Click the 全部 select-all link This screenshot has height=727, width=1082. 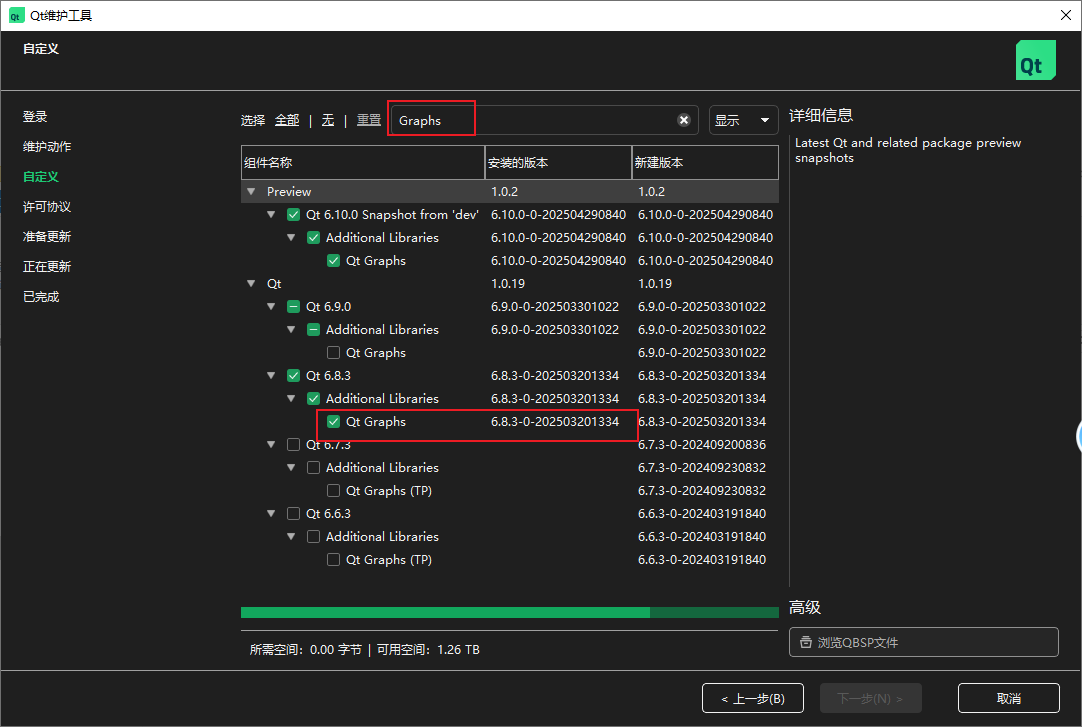tap(287, 120)
